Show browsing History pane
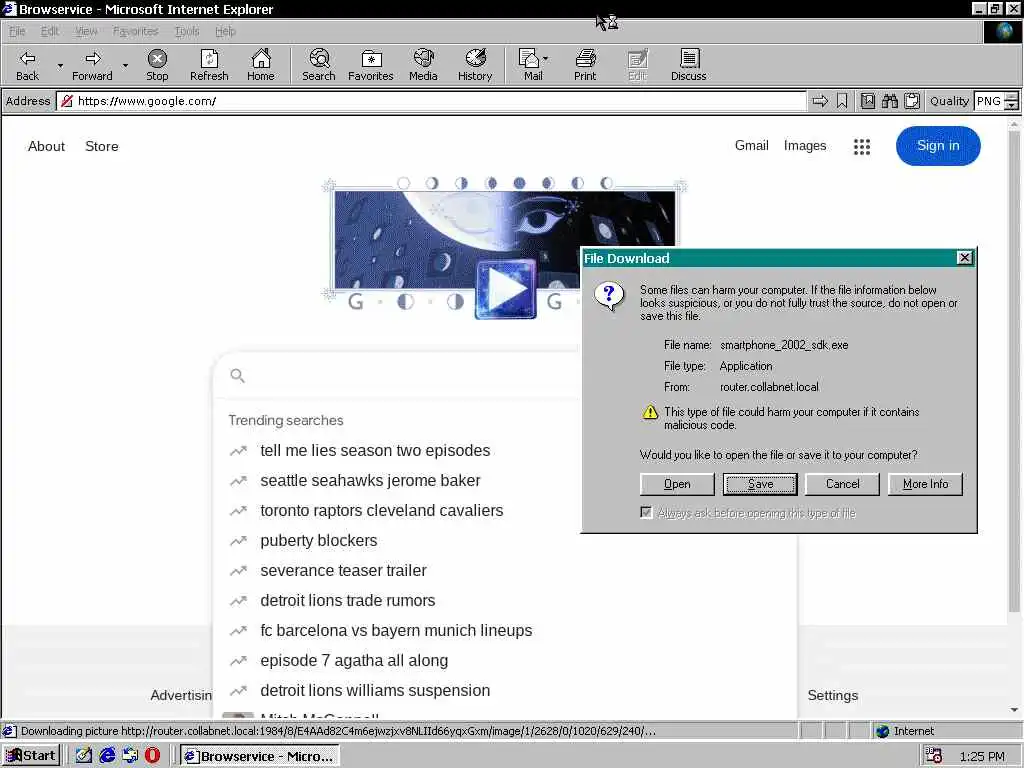1024x768 pixels. pos(475,65)
